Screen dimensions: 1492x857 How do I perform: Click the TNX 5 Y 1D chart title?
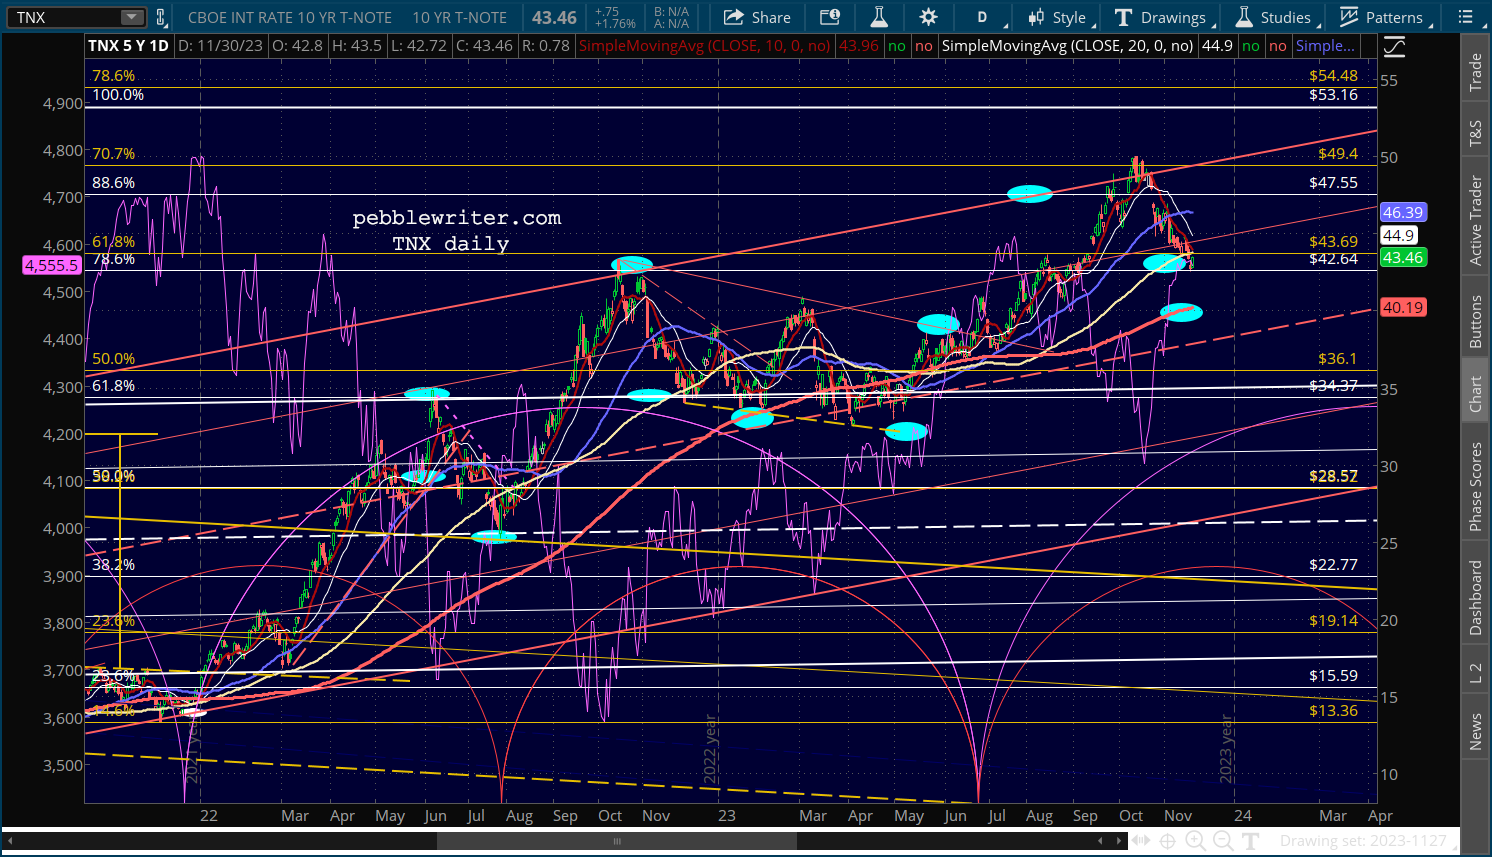(x=128, y=46)
